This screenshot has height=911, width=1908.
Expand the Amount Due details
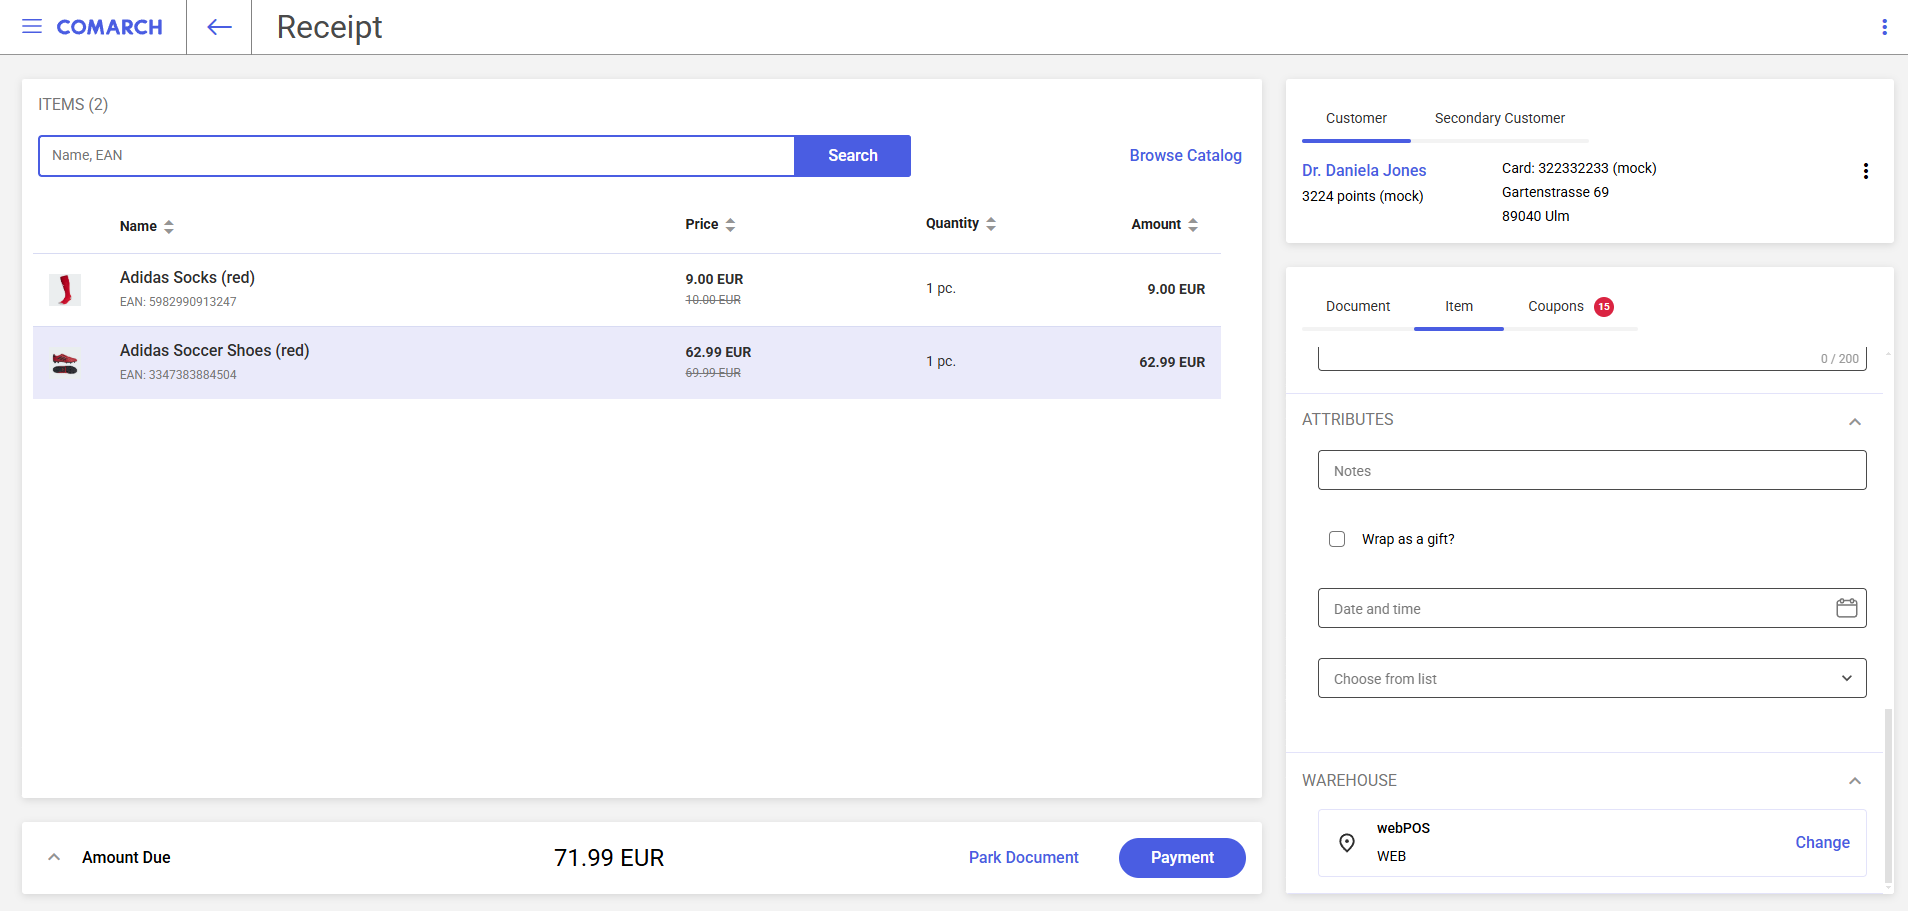pyautogui.click(x=54, y=857)
